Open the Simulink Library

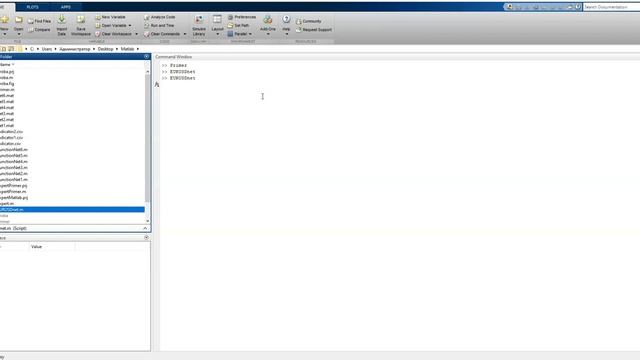[199, 25]
